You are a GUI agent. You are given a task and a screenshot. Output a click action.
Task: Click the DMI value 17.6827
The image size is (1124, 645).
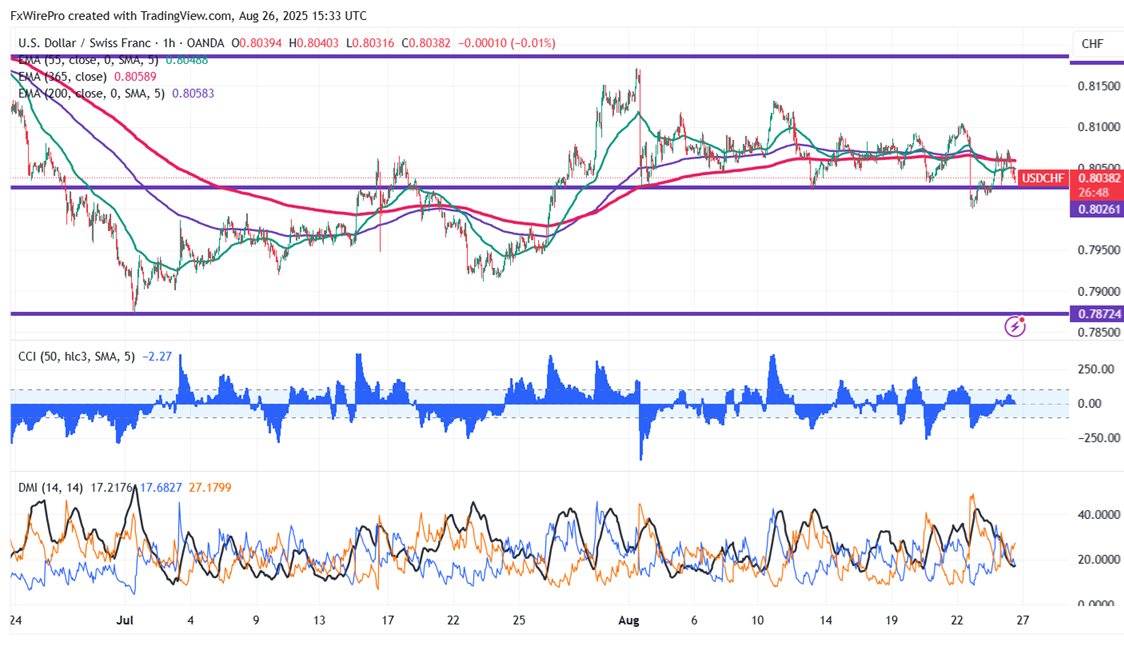pyautogui.click(x=161, y=487)
